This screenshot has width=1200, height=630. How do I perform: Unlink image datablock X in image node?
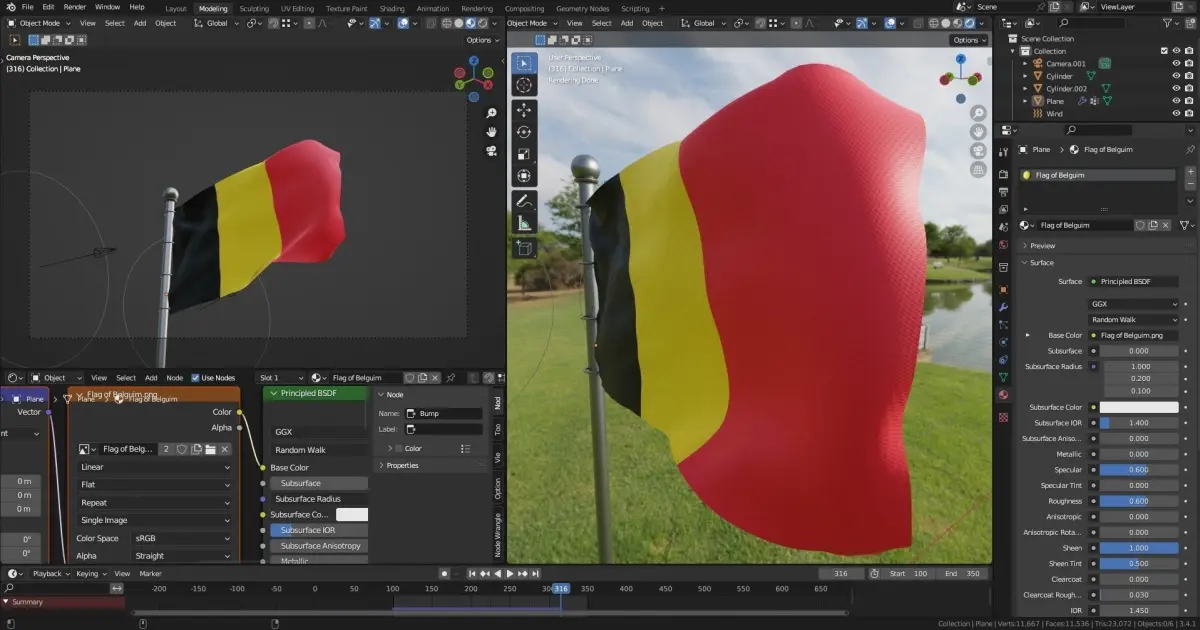click(225, 449)
